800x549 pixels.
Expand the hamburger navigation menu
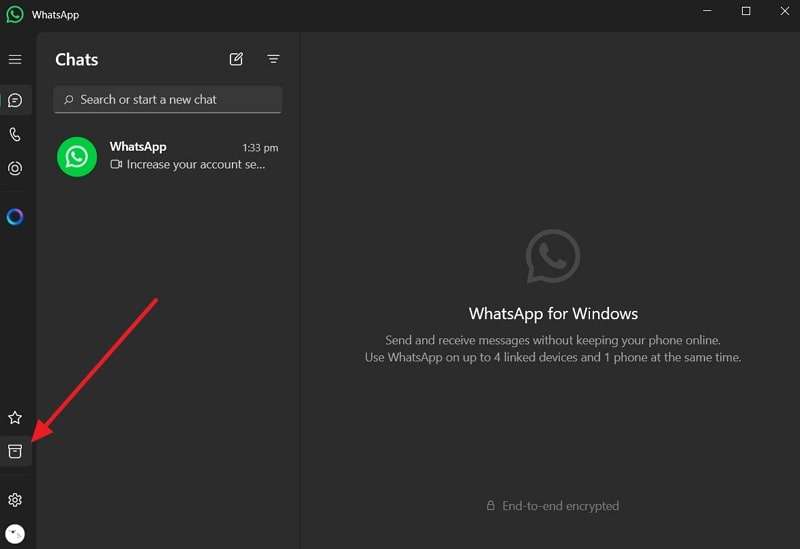[15, 60]
